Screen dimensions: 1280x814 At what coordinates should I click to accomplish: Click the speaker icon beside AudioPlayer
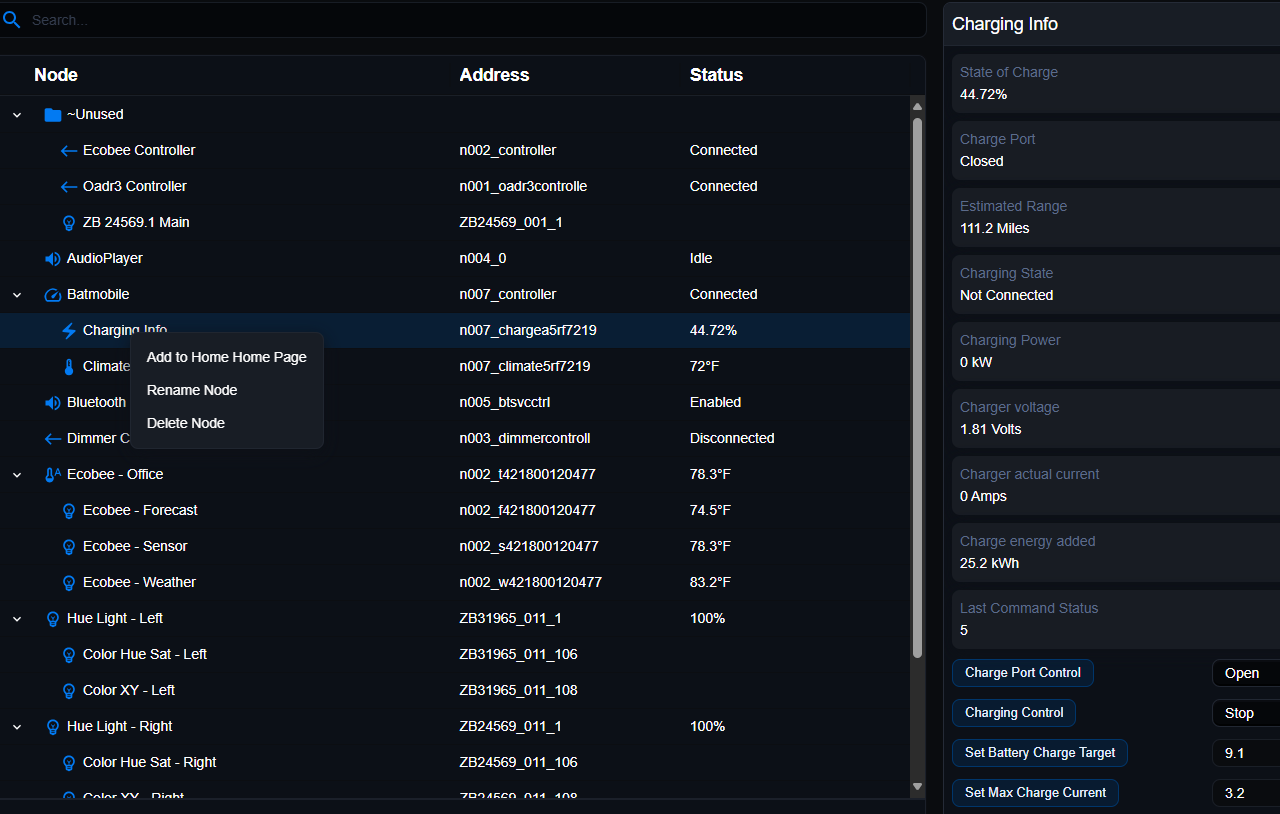pyautogui.click(x=52, y=258)
